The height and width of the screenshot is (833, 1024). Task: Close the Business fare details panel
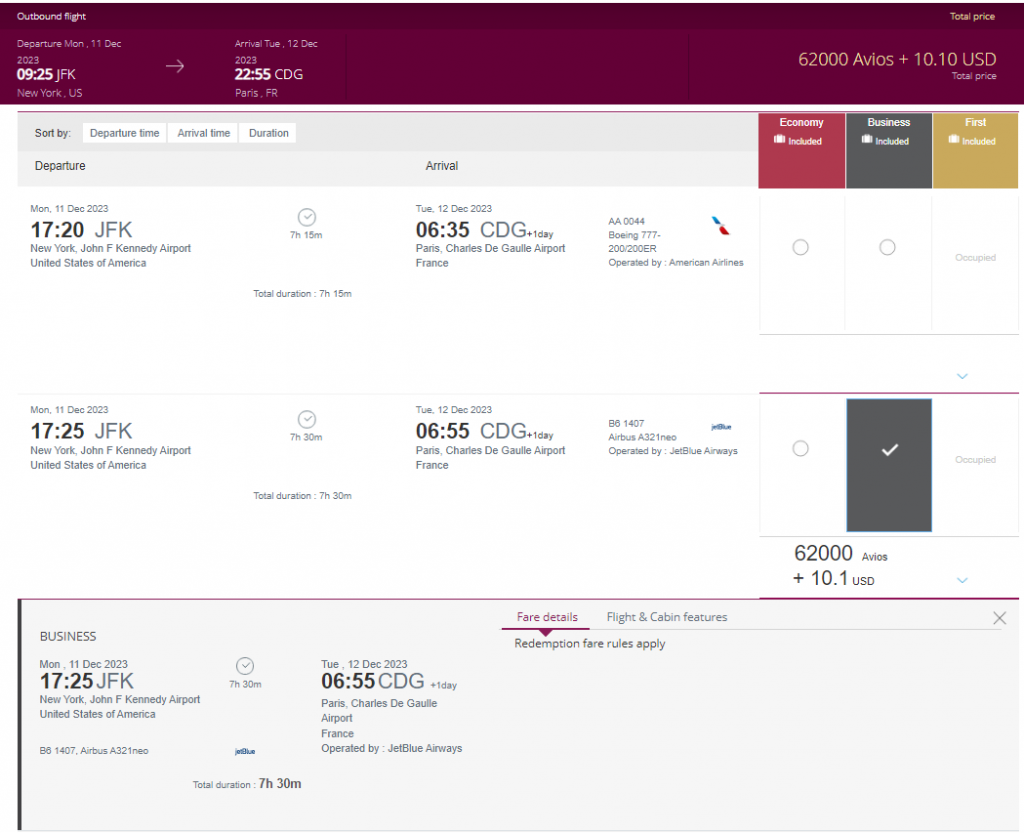[x=999, y=618]
